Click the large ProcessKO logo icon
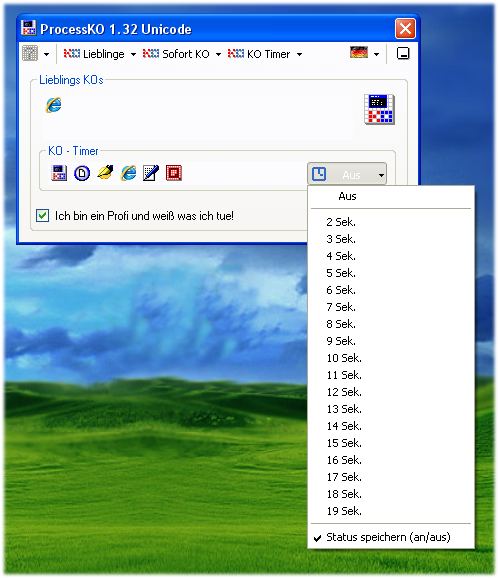Viewport: 498px width, 578px height. (379, 109)
